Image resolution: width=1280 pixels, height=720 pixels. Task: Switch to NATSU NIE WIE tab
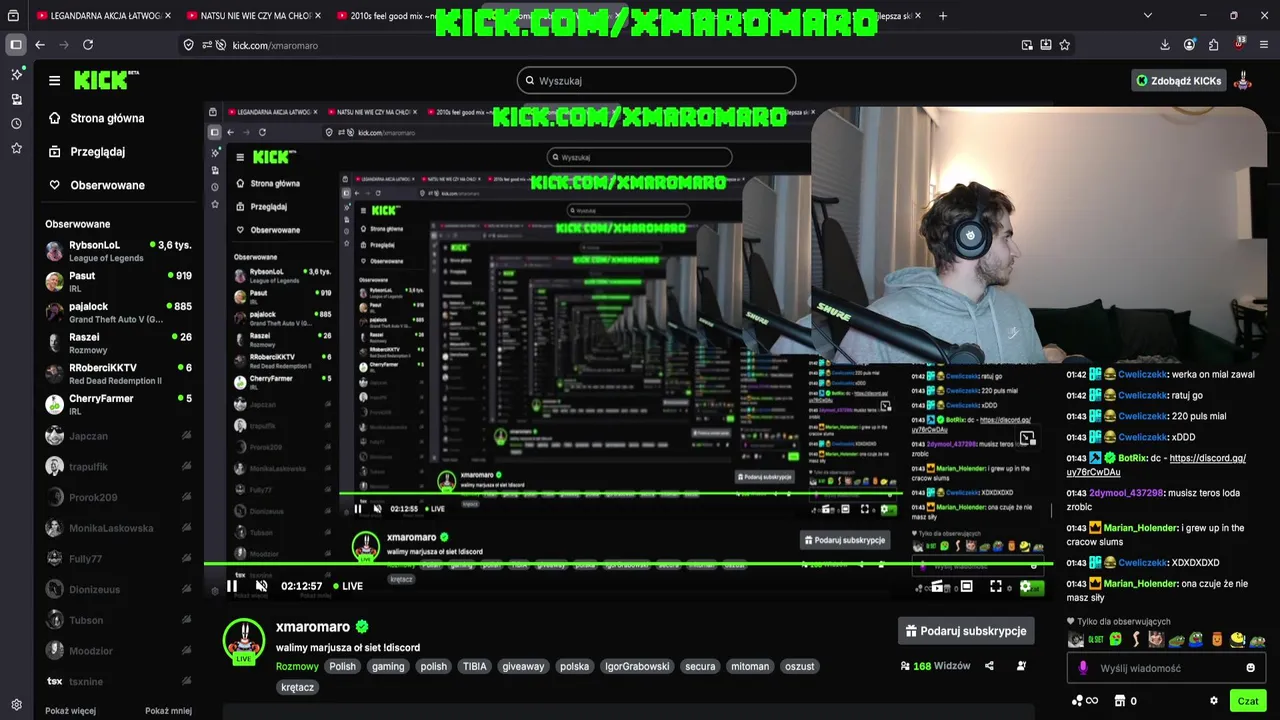(x=254, y=16)
